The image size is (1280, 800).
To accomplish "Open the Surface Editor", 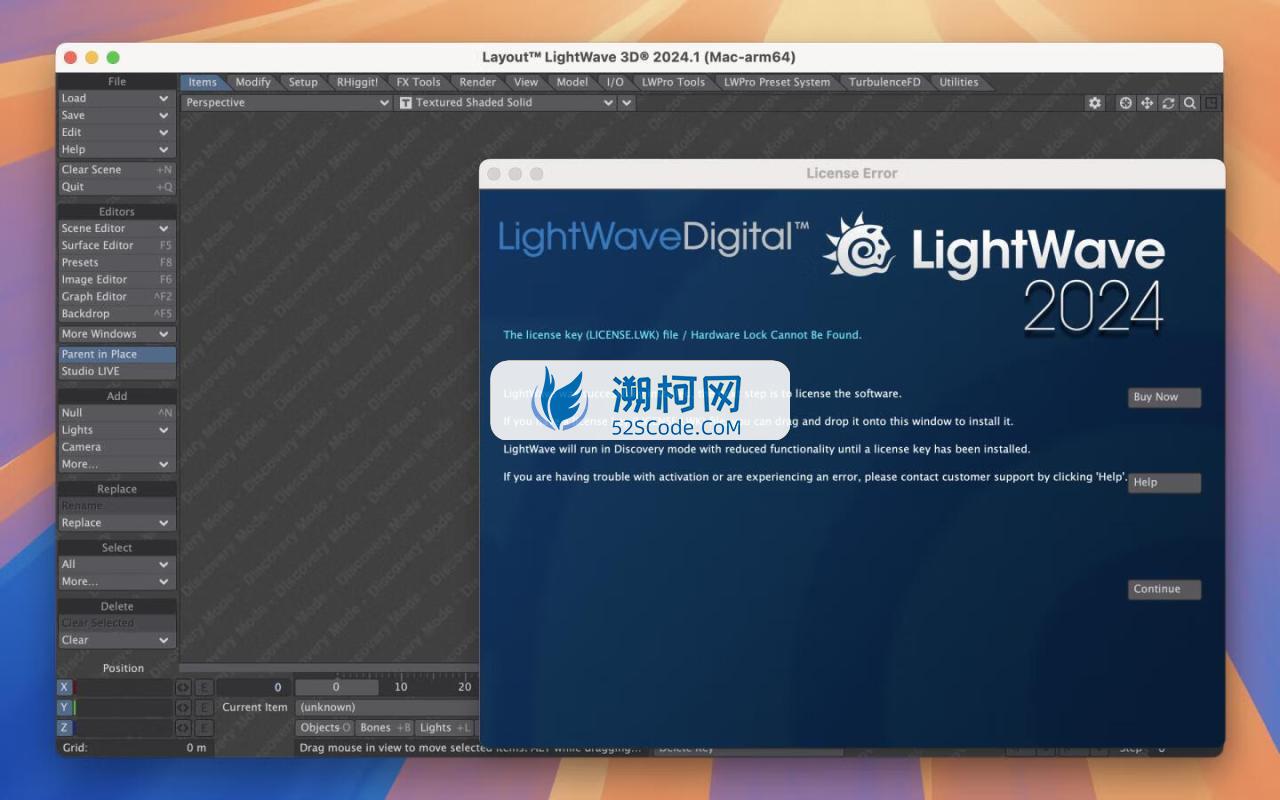I will coord(117,245).
